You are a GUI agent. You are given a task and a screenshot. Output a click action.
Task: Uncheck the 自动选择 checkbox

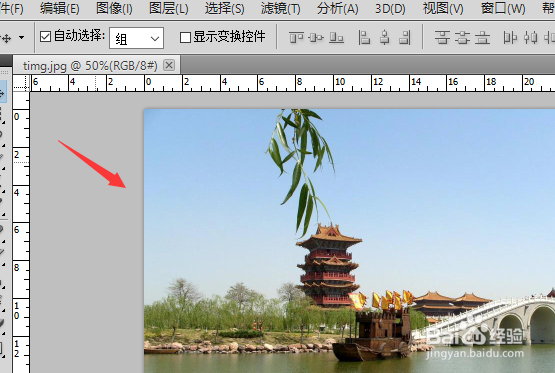pyautogui.click(x=45, y=36)
